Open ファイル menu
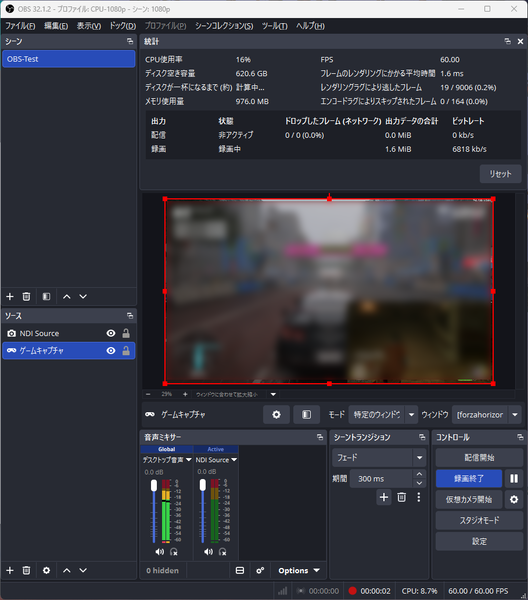The height and width of the screenshot is (600, 528). tap(20, 26)
